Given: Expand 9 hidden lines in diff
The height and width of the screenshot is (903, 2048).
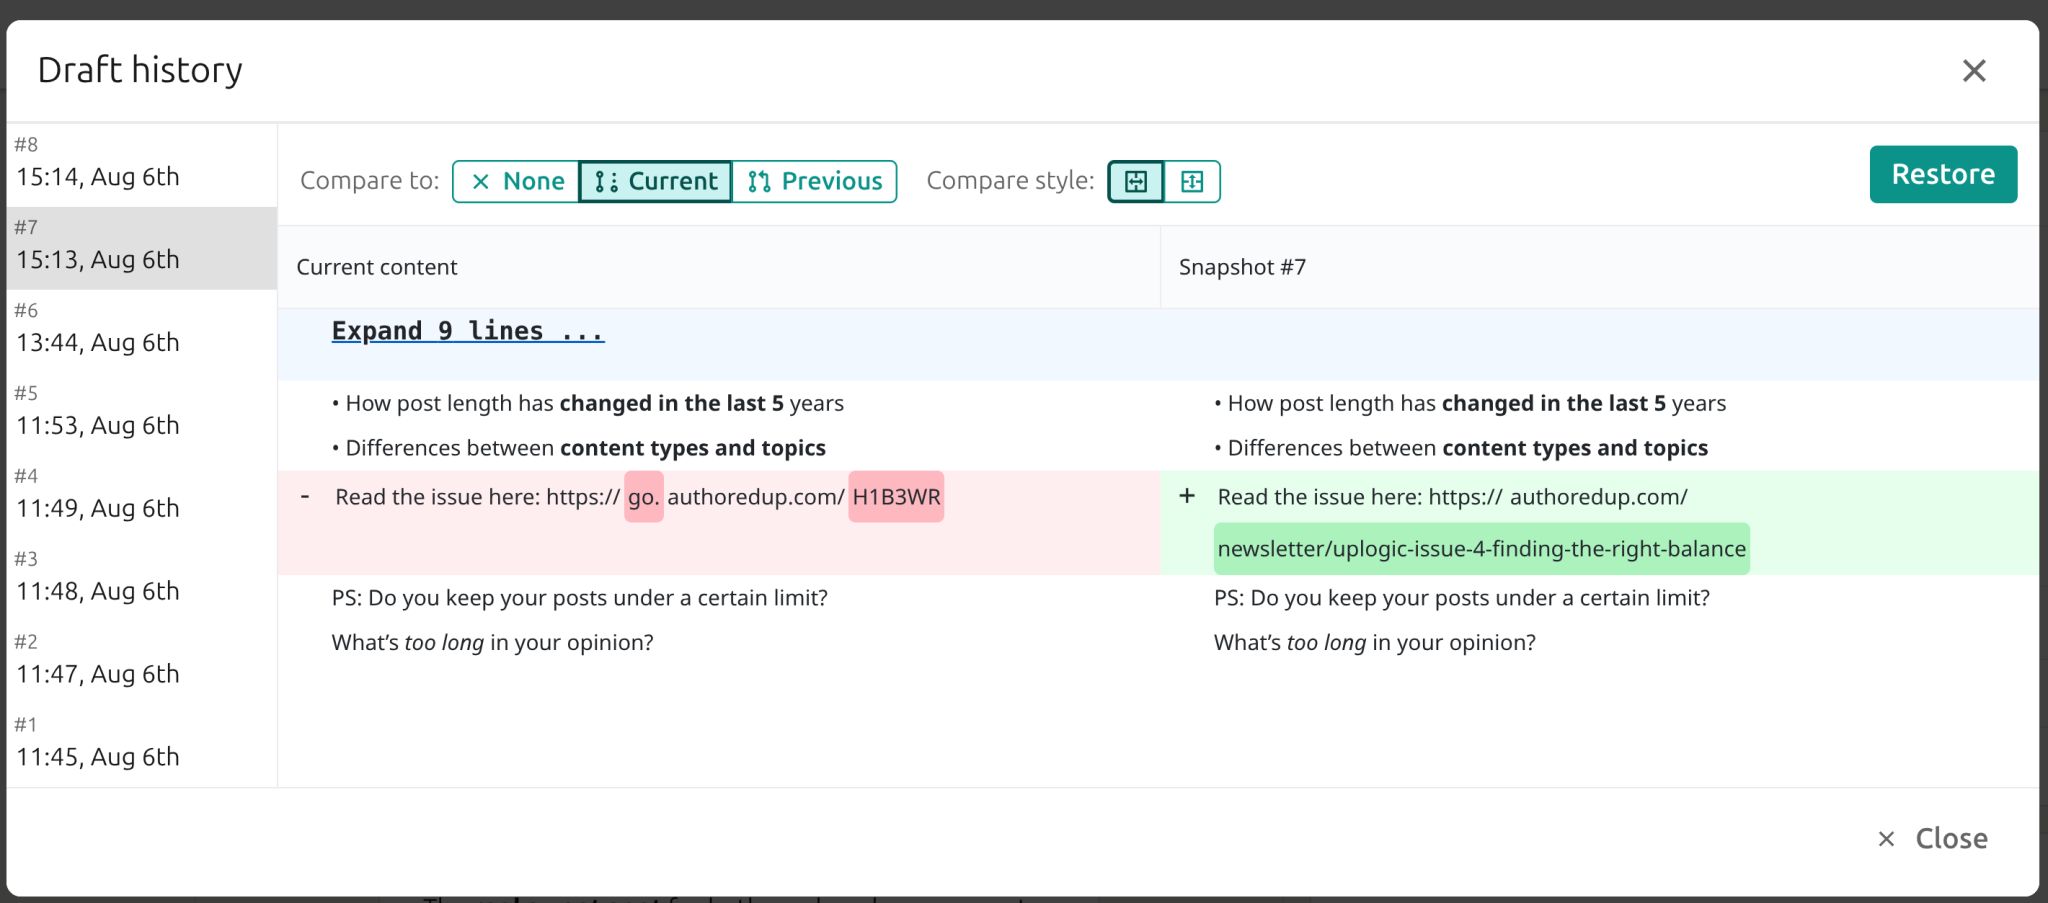Looking at the screenshot, I should (468, 331).
